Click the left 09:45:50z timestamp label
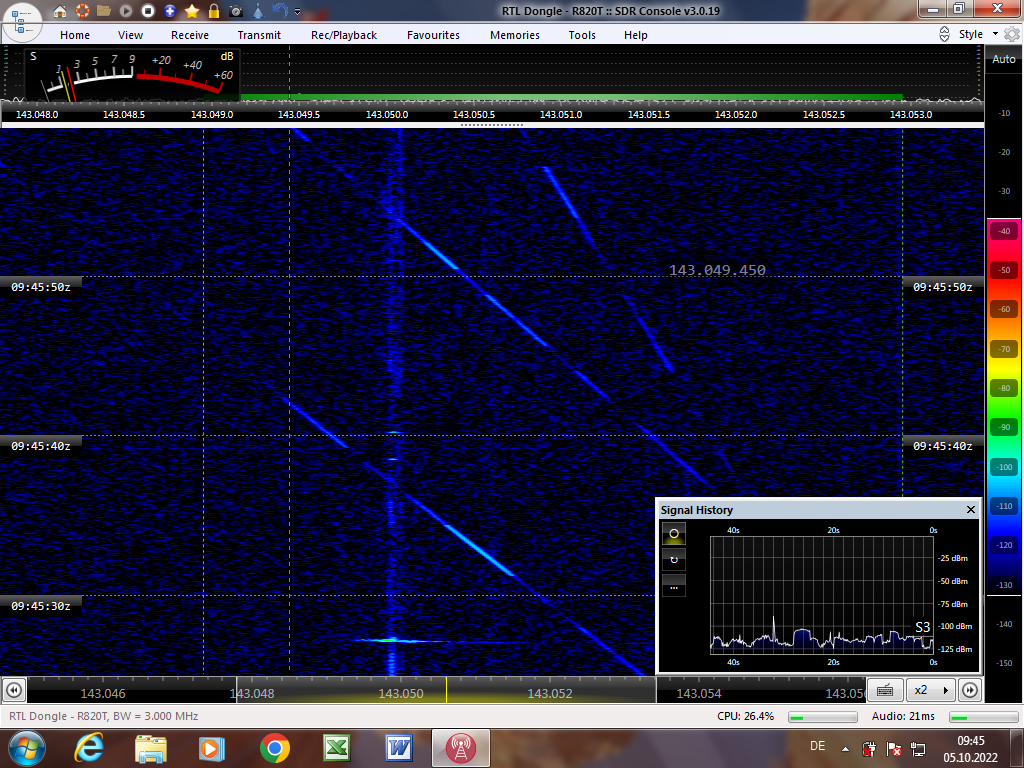Viewport: 1024px width, 768px height. click(40, 287)
